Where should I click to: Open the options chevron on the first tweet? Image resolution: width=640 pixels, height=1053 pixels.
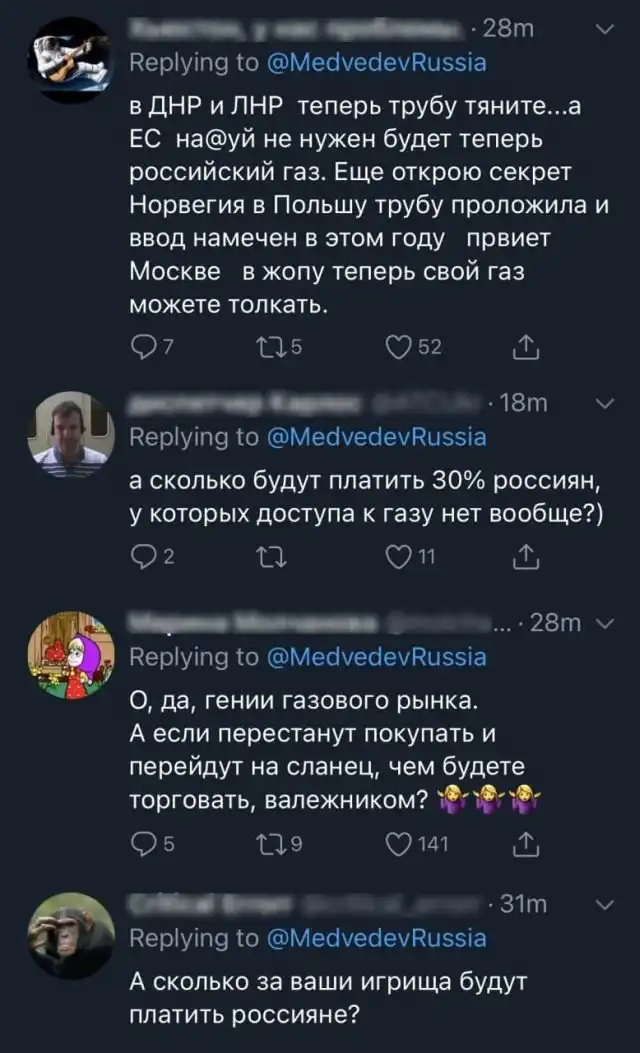603,30
